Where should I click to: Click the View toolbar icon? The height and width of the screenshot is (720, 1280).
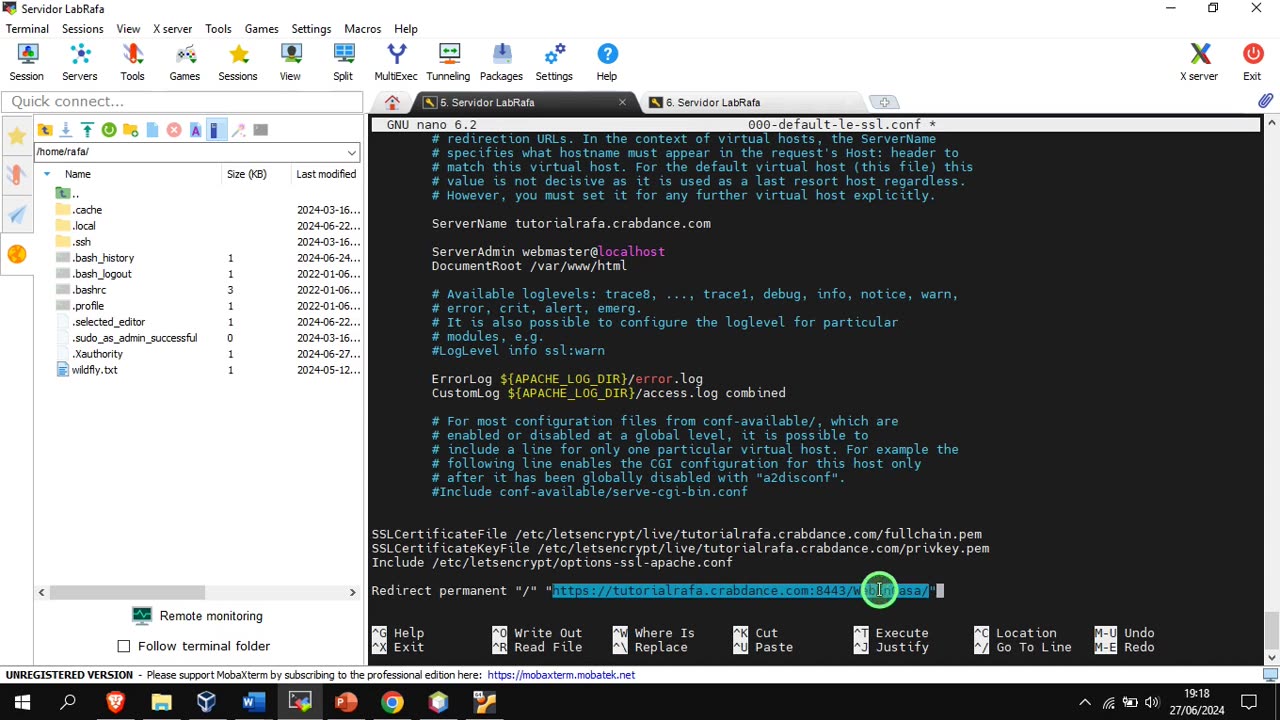(290, 62)
